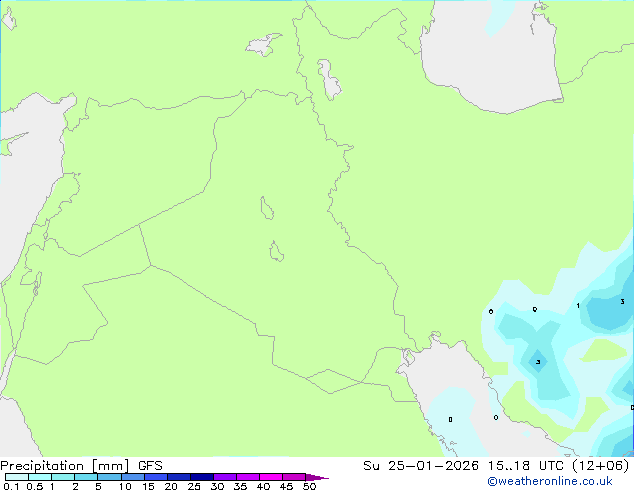Click the 'Precipitation [mm]' title text
634x490 pixels.
pyautogui.click(x=65, y=466)
